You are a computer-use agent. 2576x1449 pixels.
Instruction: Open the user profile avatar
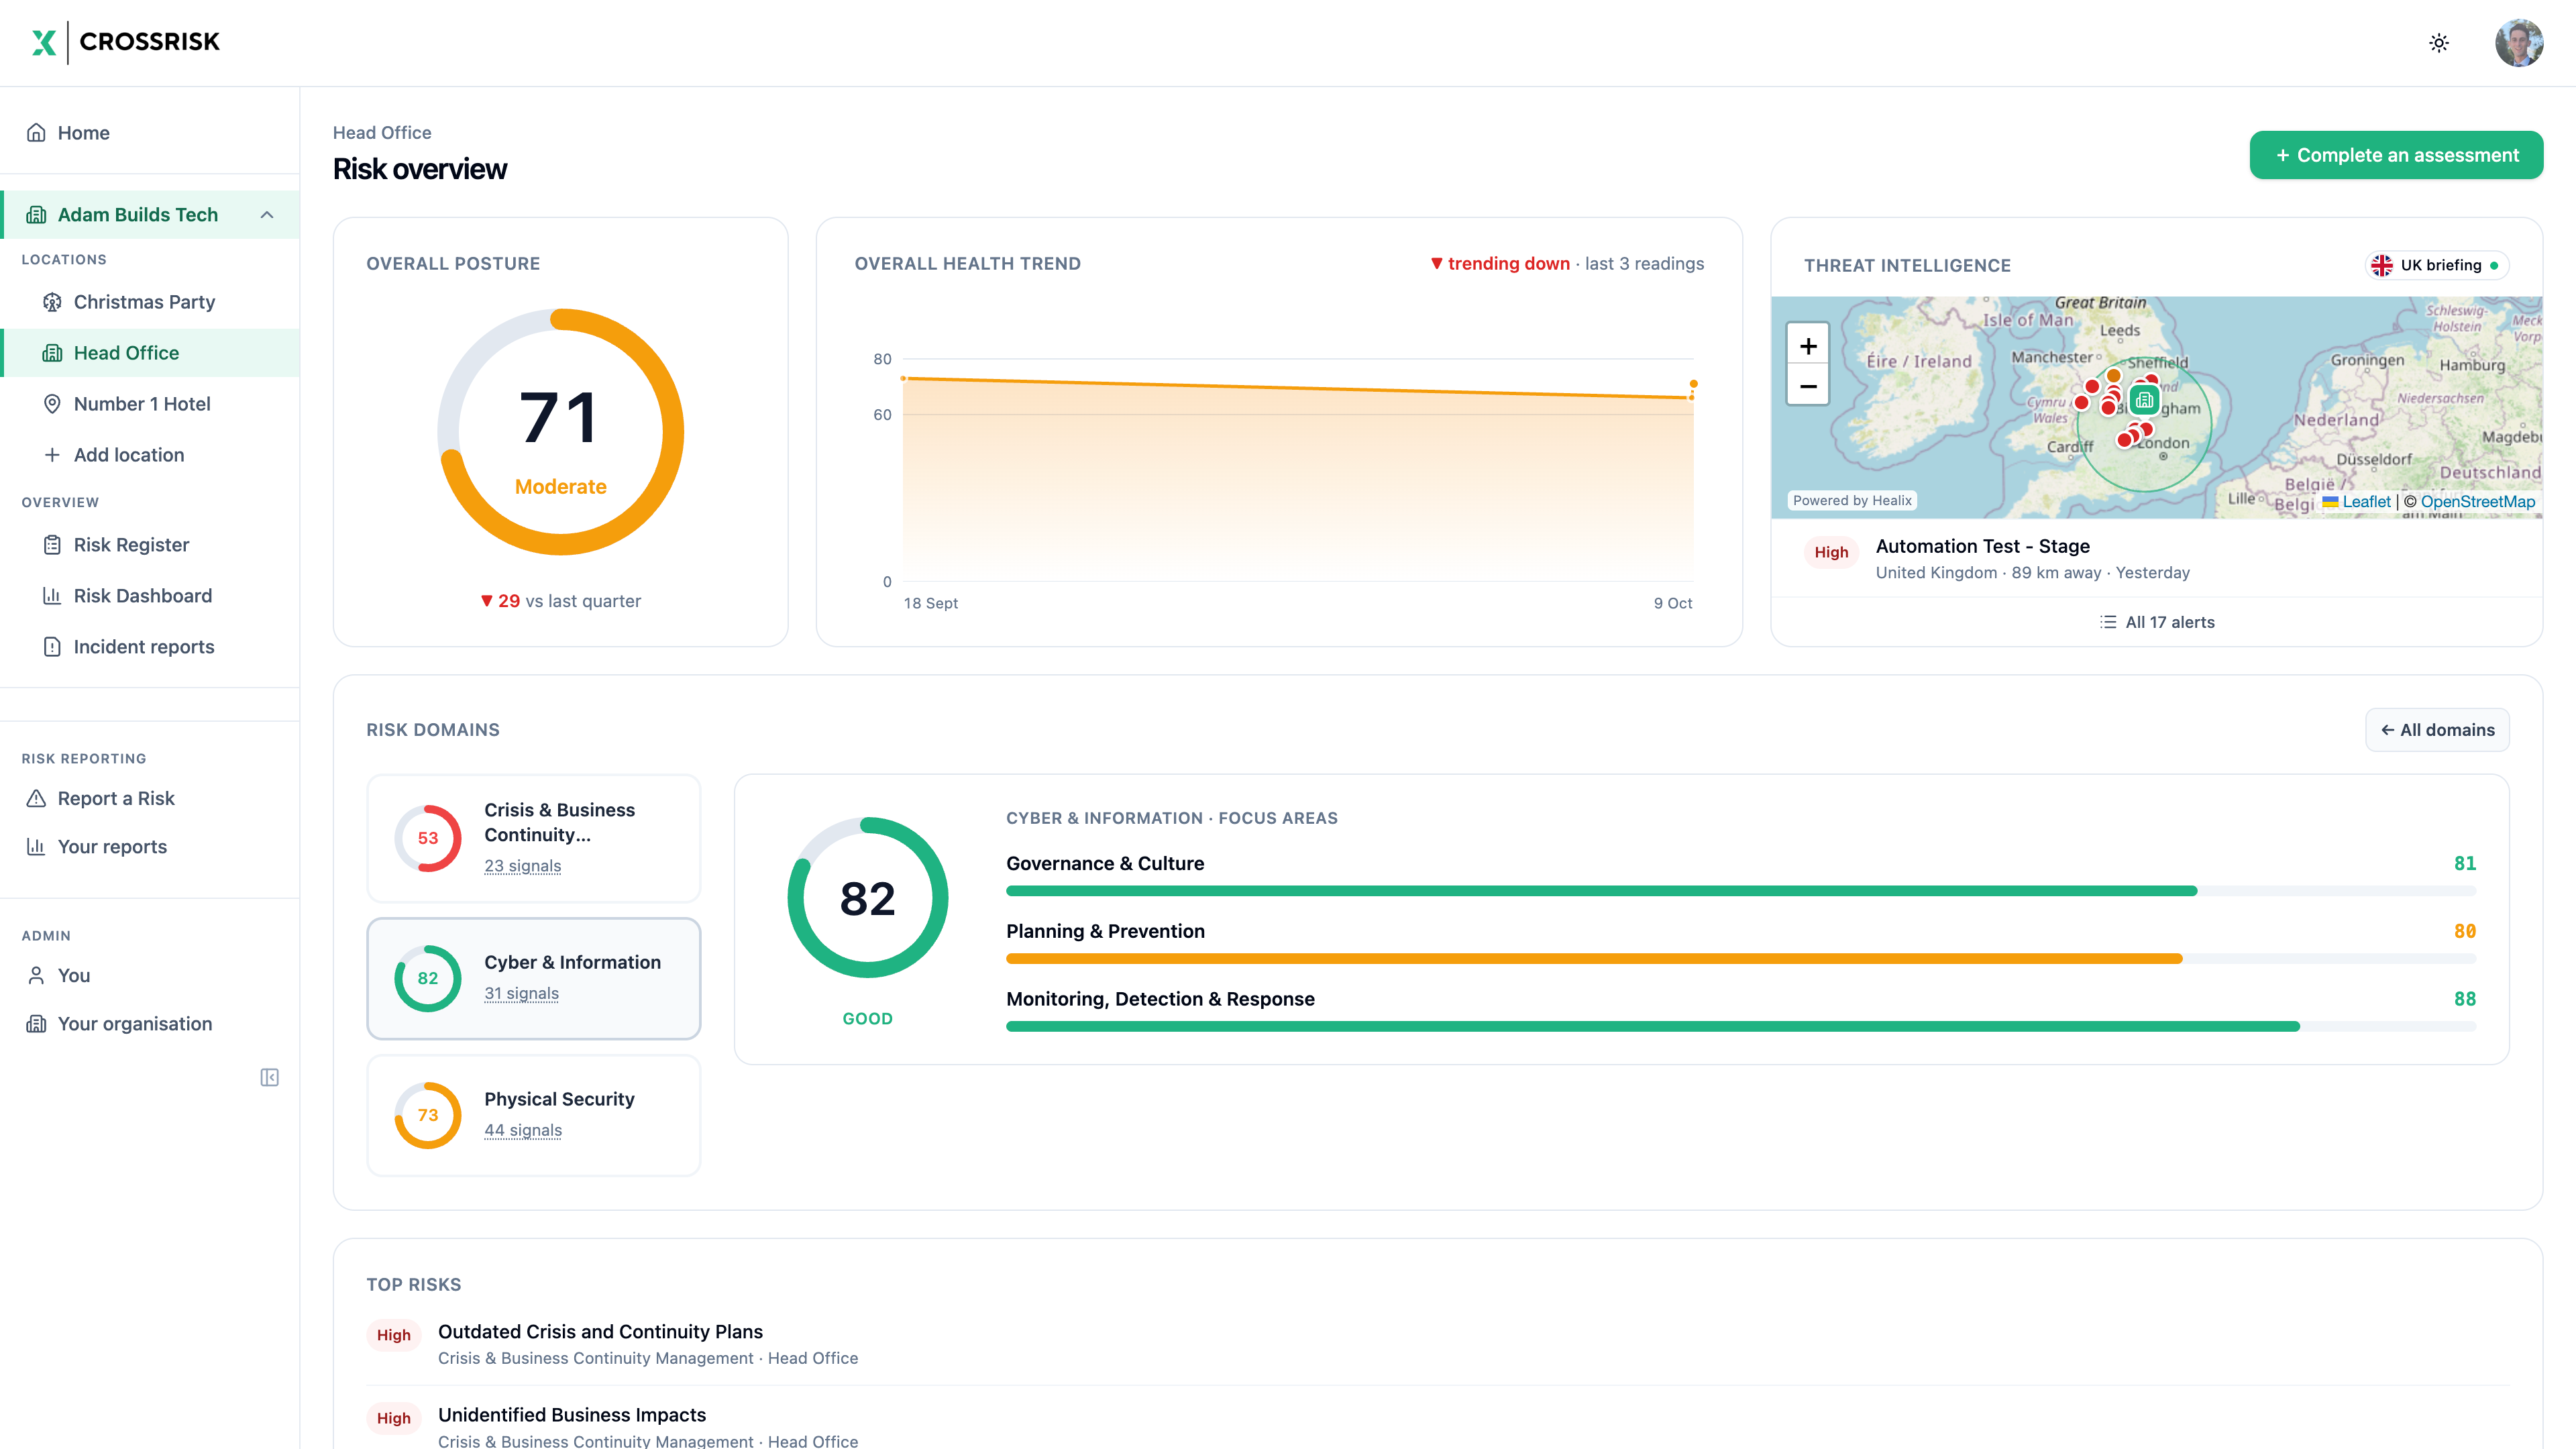[x=2518, y=43]
